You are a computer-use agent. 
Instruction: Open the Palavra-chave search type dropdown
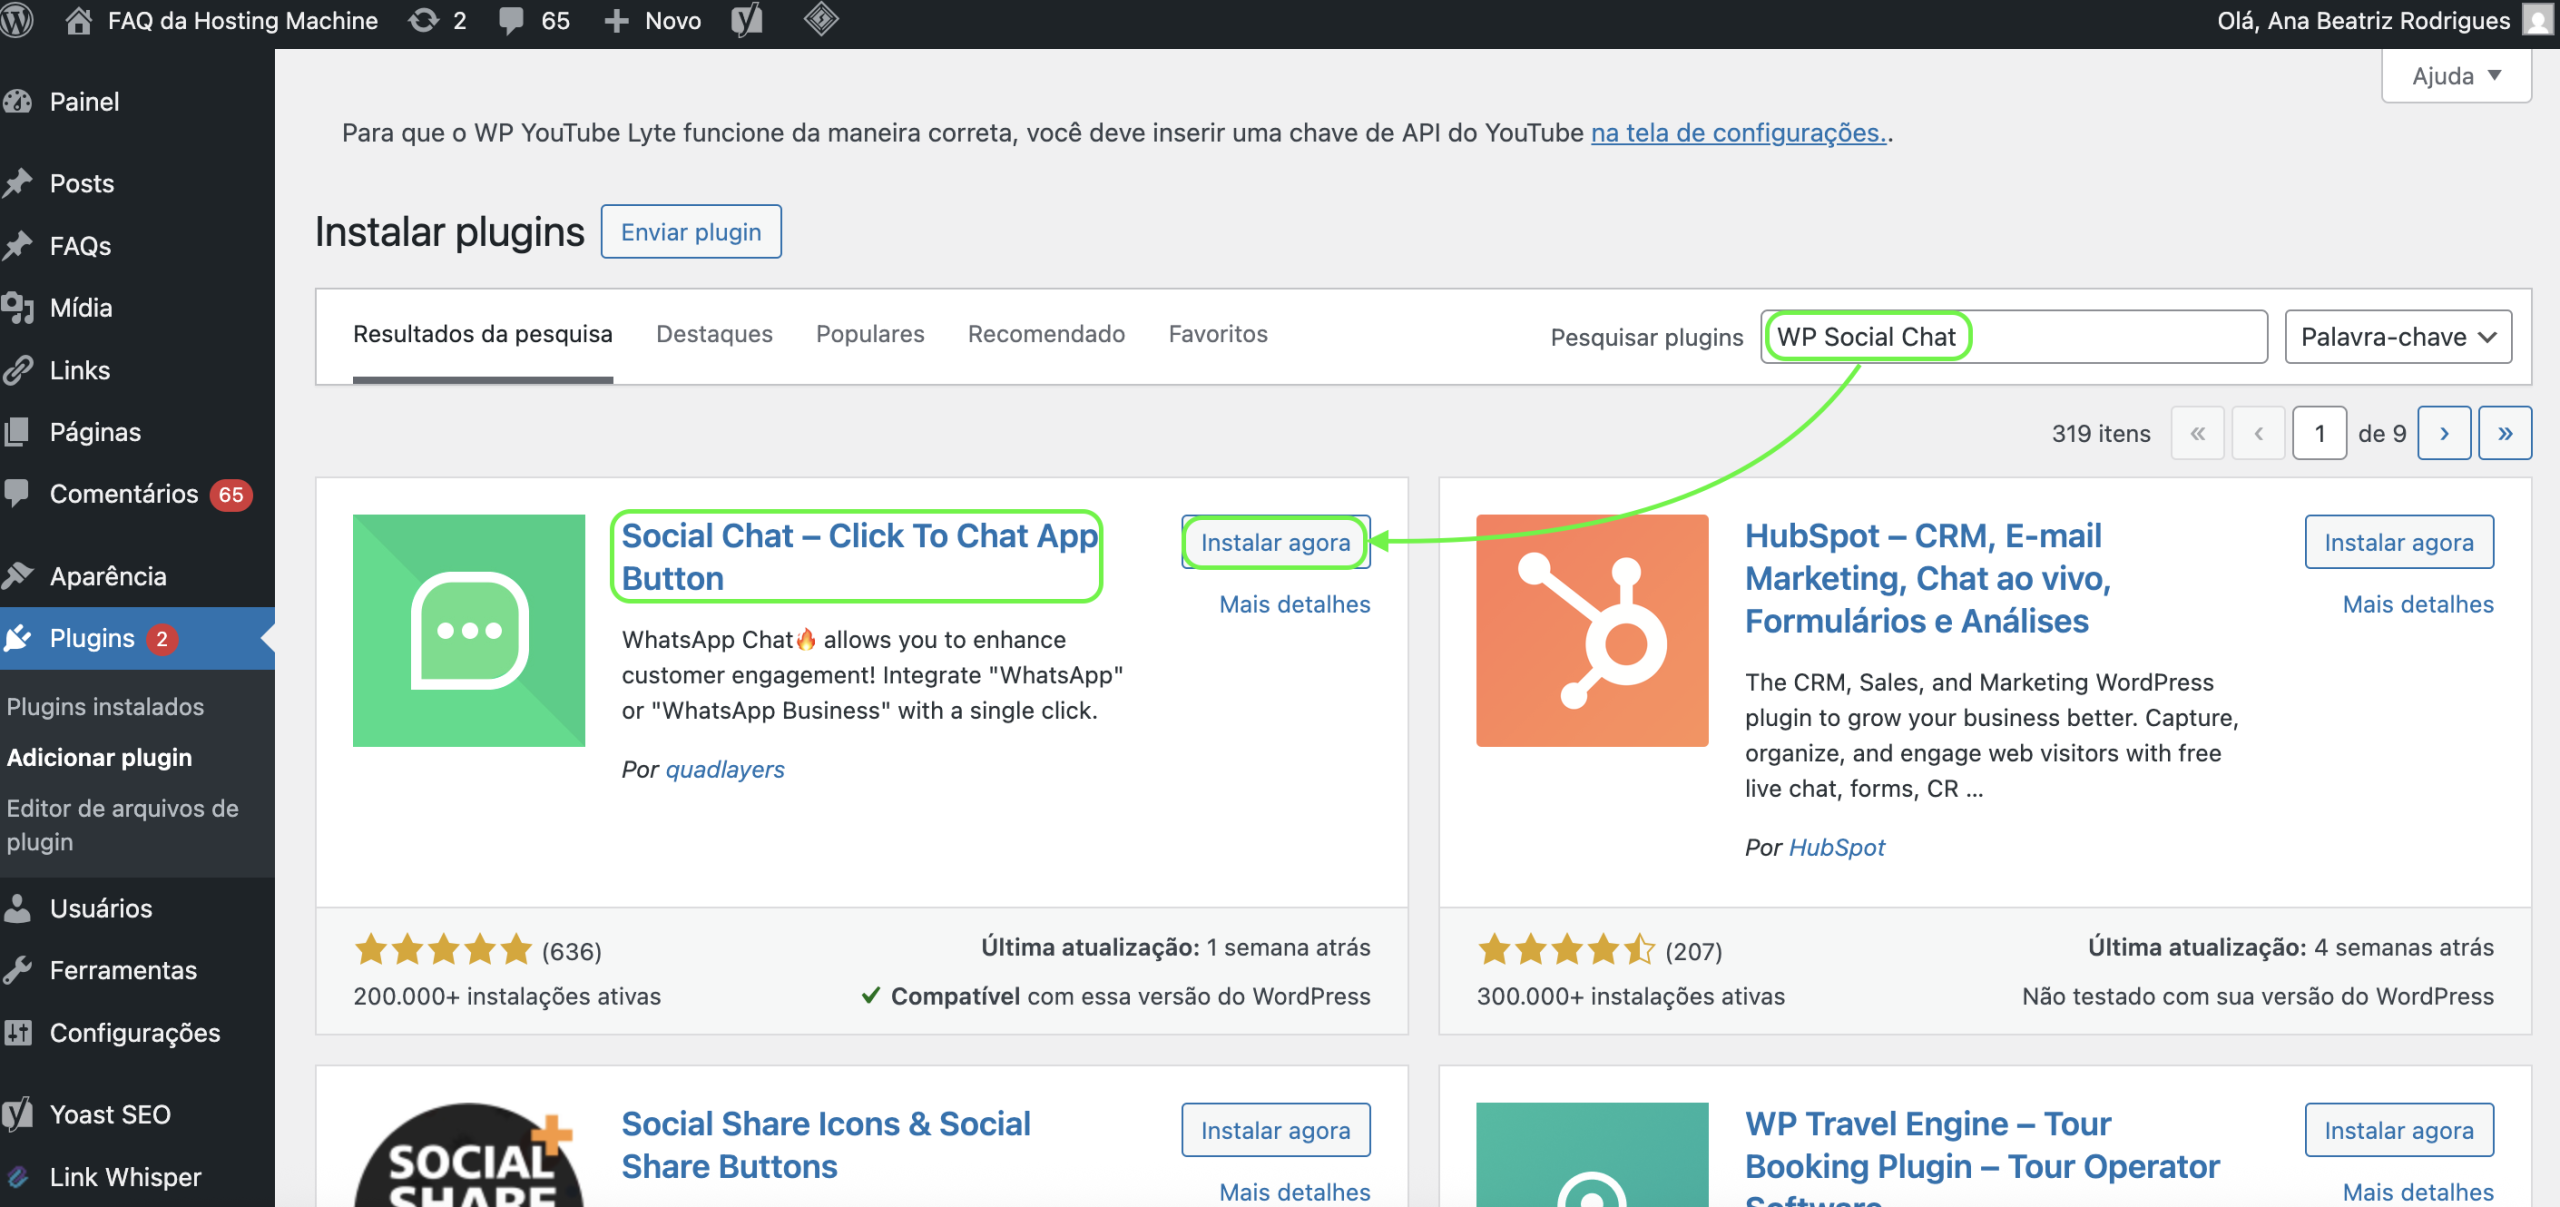[x=2398, y=337]
